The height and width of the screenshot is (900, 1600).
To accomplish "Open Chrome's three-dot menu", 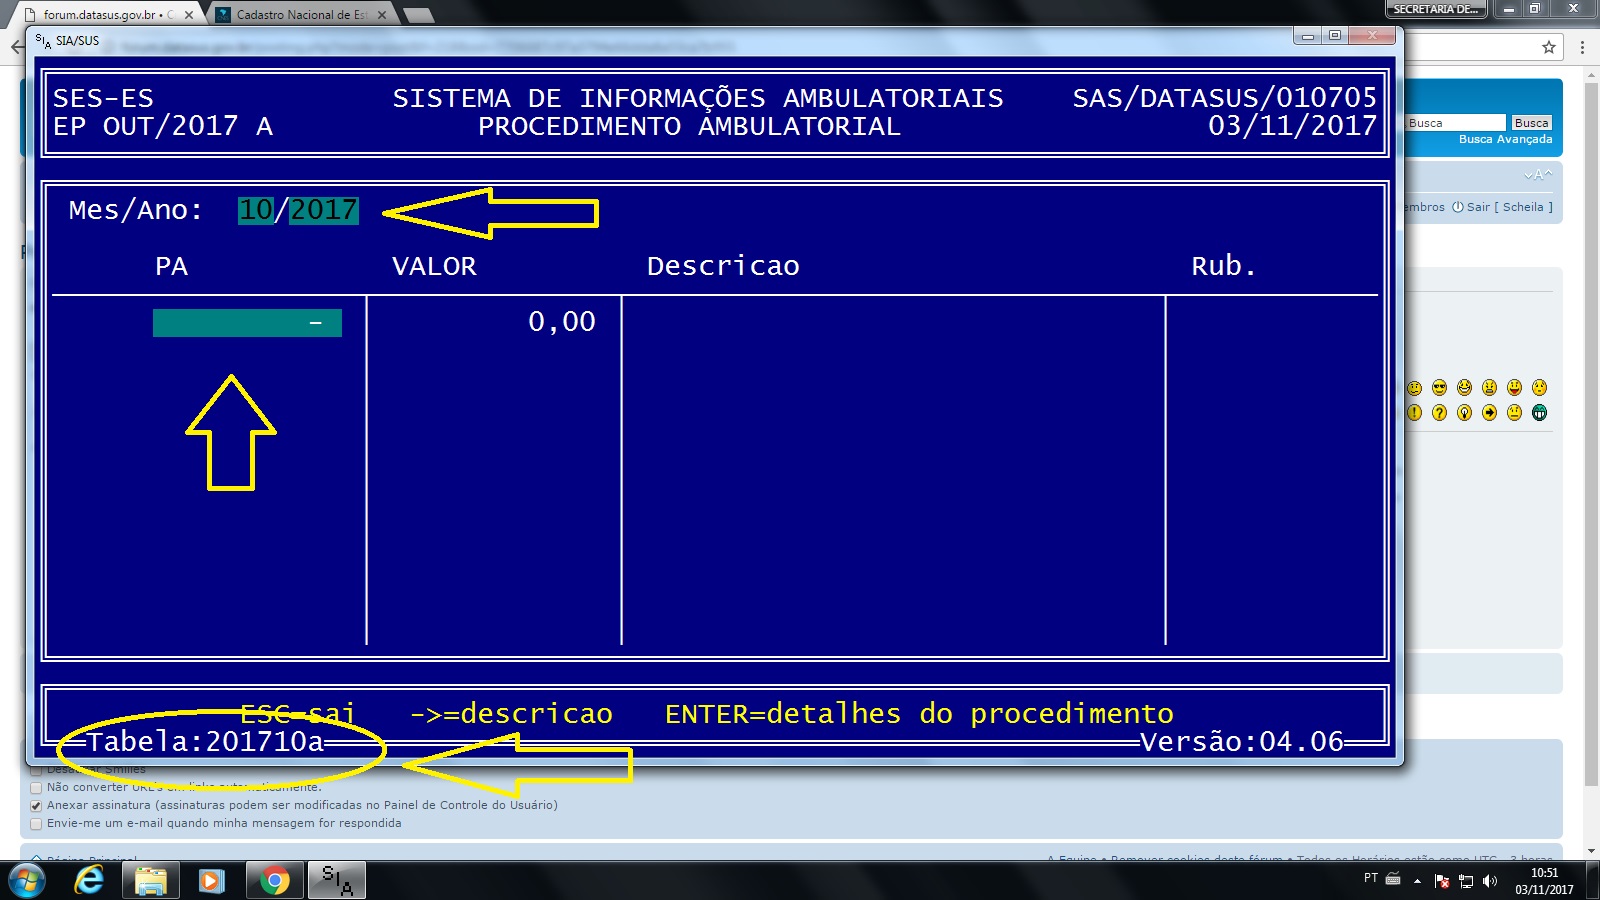I will point(1582,47).
